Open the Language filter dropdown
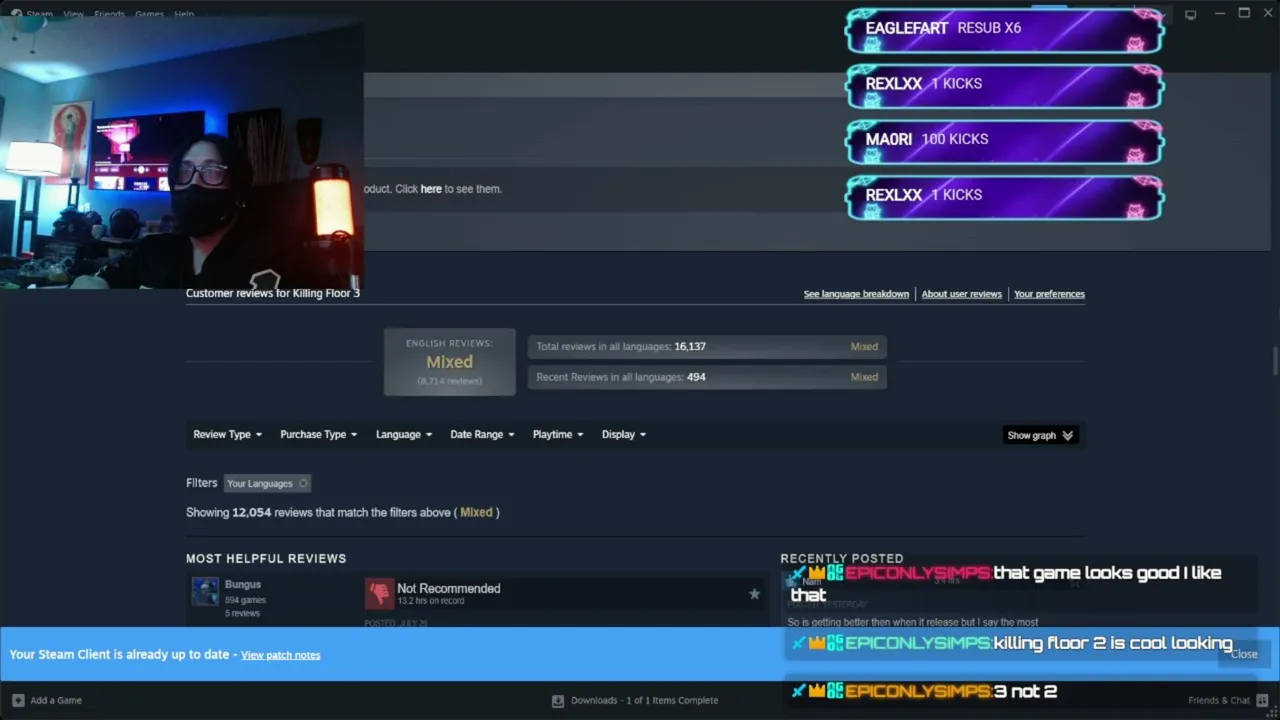This screenshot has height=720, width=1280. 404,435
